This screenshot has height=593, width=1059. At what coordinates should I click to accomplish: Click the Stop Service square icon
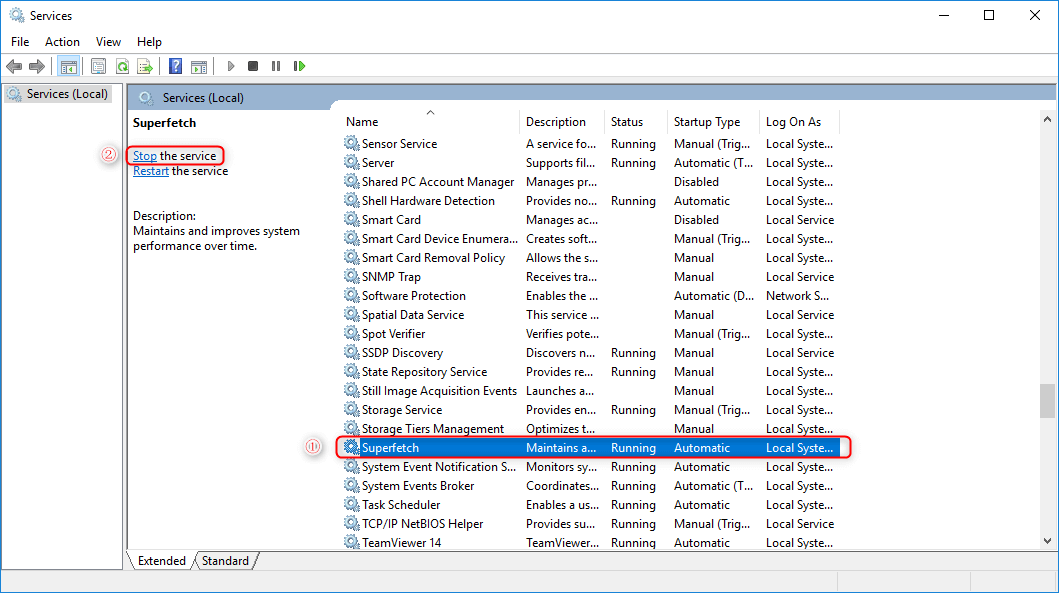click(x=253, y=66)
